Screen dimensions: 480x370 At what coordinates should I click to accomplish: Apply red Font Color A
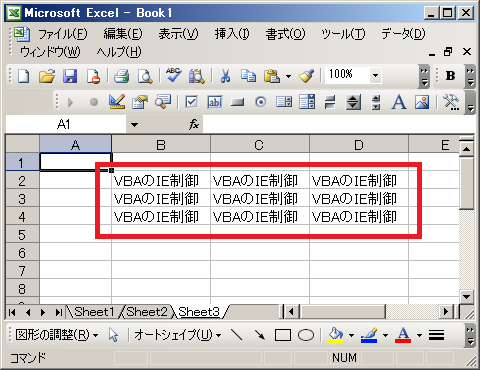tap(403, 335)
